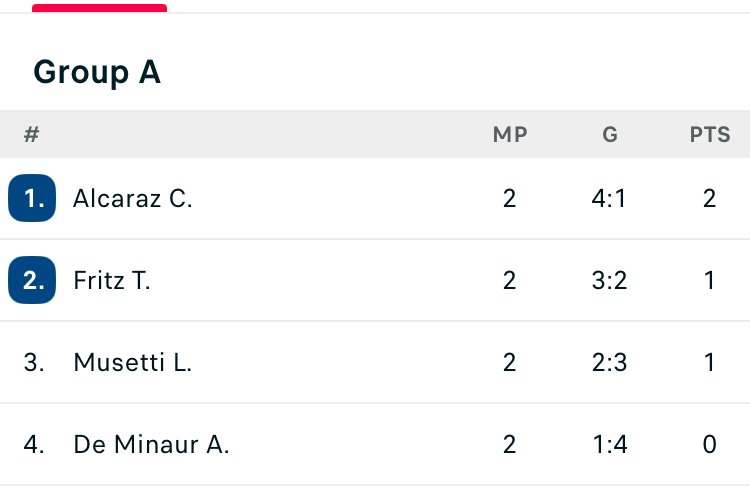Click Alcaraz's 4:1 games score

point(610,198)
